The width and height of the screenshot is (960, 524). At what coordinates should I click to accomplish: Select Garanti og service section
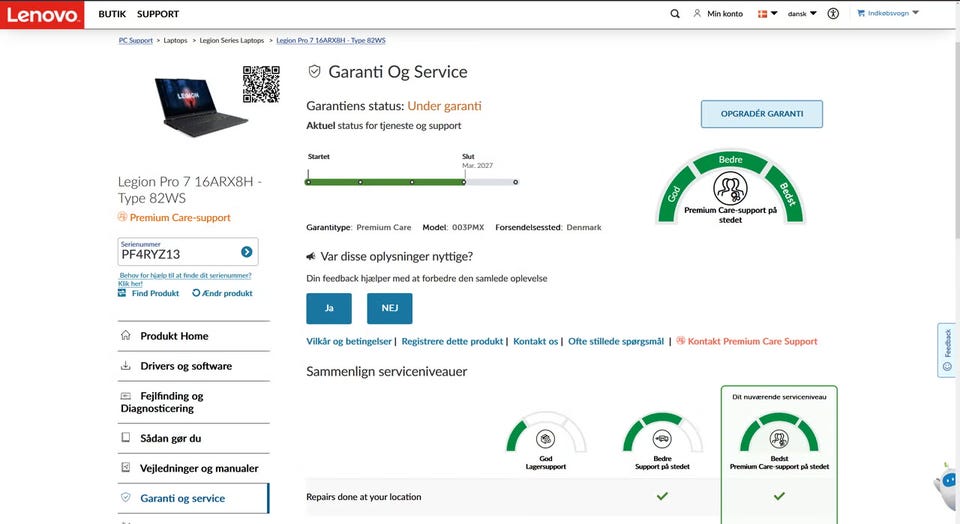(193, 498)
